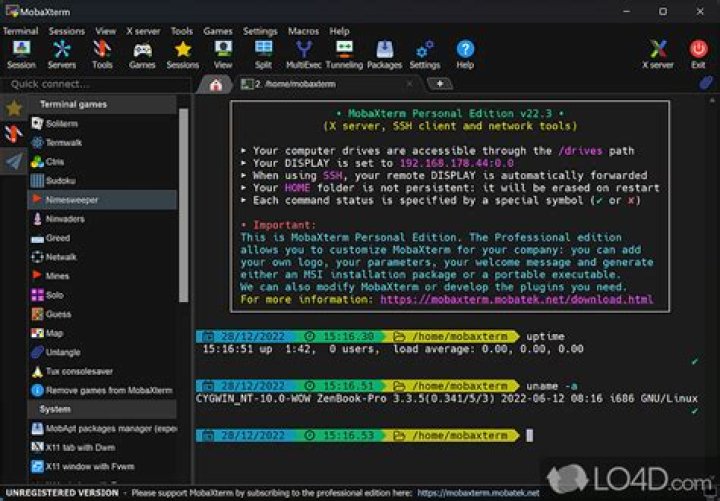Open the Tools menu

pos(182,31)
